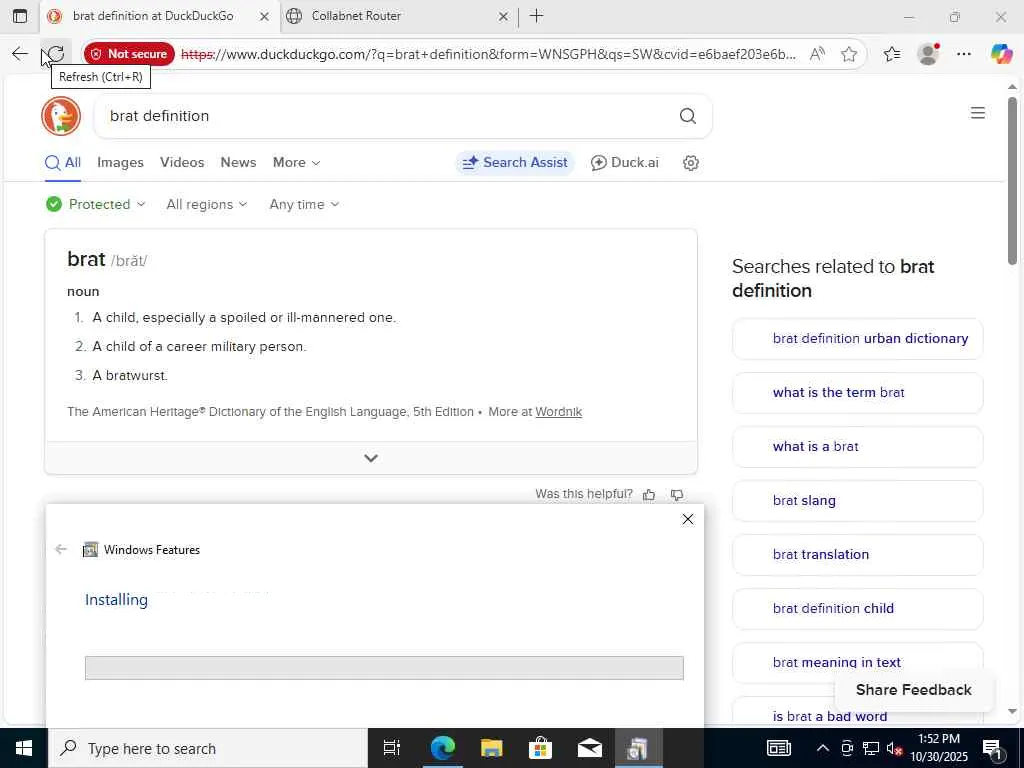
Task: Open the DuckDuckGo hamburger menu
Action: coord(978,113)
